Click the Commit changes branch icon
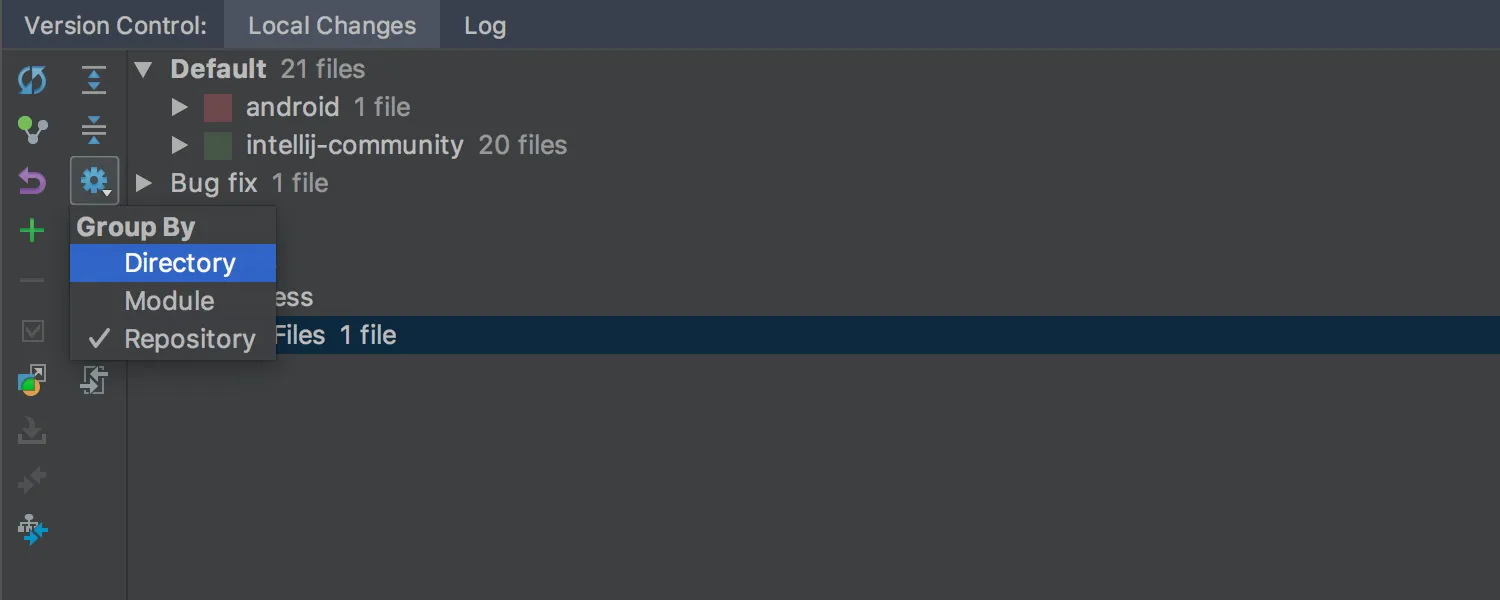 [32, 130]
